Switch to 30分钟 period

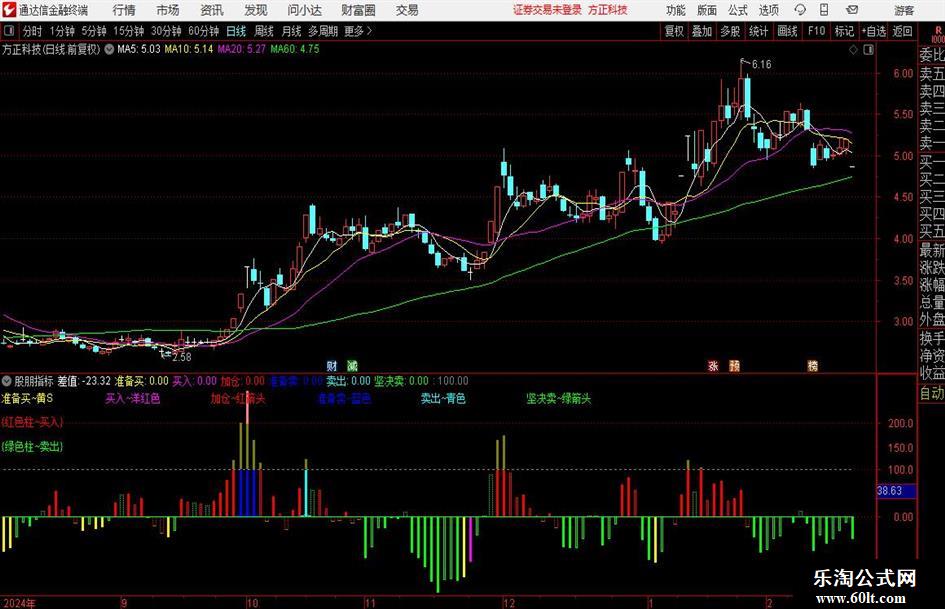(x=166, y=31)
